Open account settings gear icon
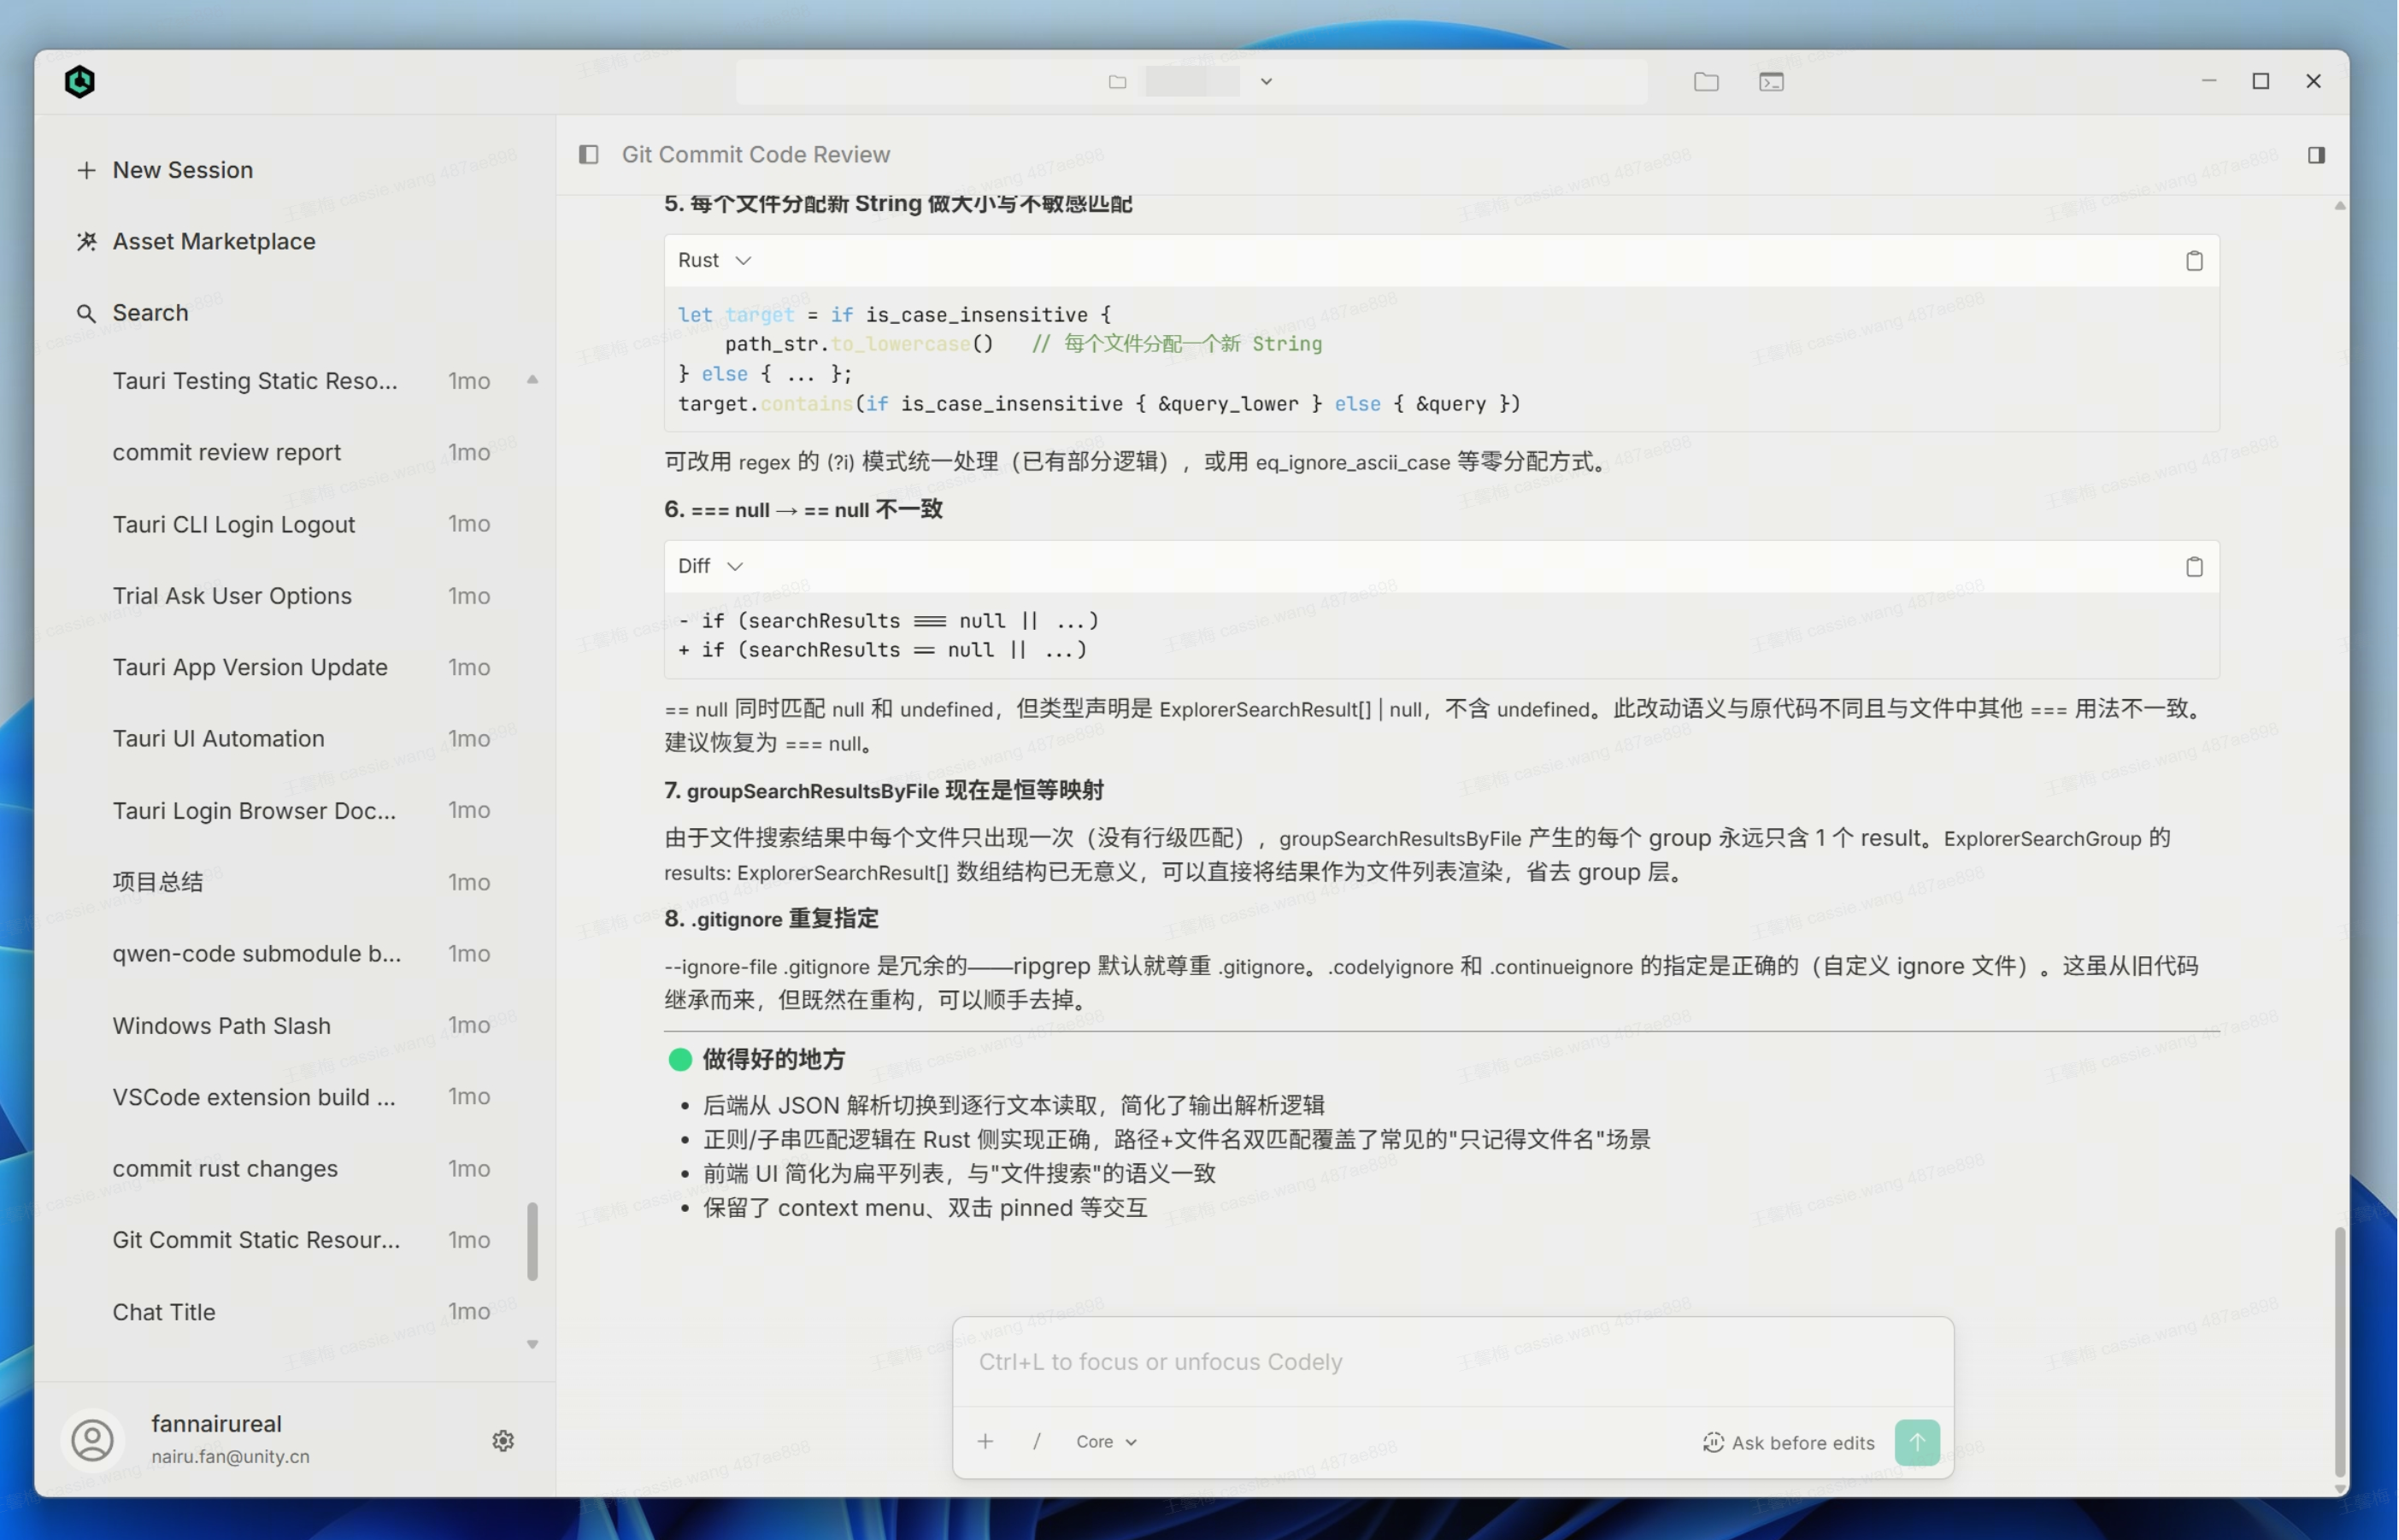Viewport: 2399px width, 1540px height. [x=503, y=1440]
